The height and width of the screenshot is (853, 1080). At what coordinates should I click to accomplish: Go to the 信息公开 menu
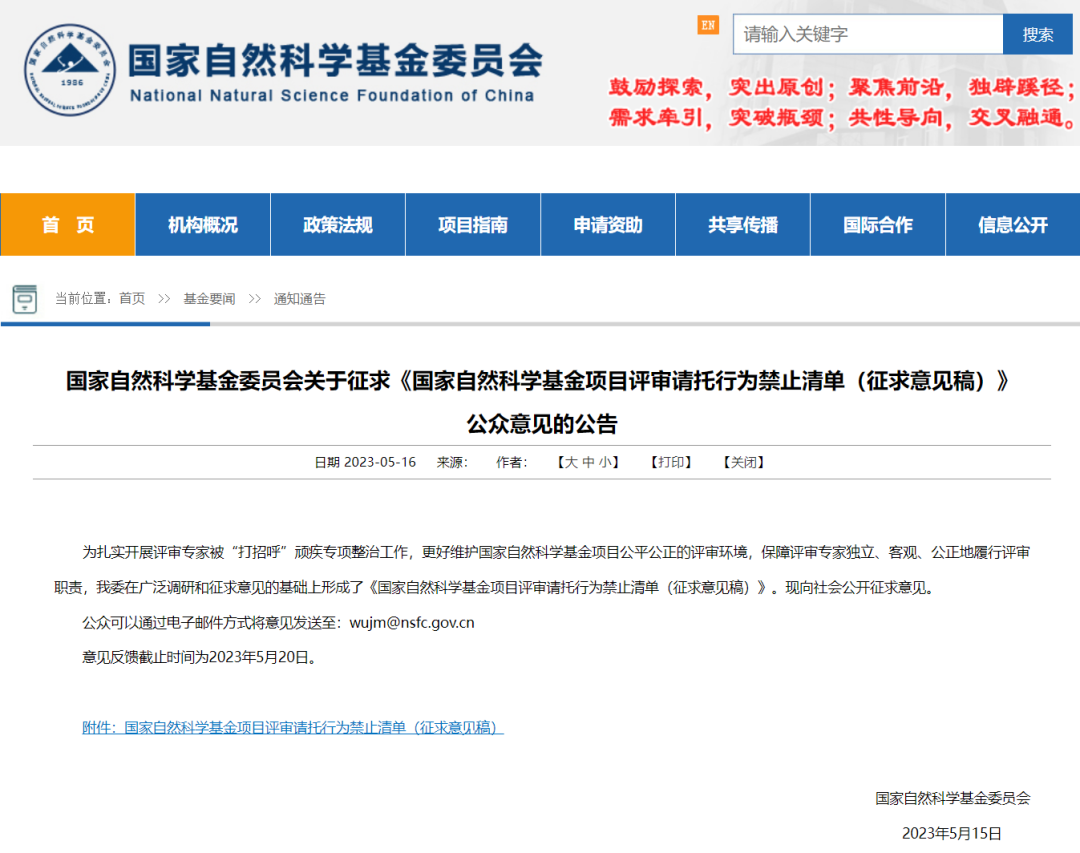click(x=1013, y=225)
